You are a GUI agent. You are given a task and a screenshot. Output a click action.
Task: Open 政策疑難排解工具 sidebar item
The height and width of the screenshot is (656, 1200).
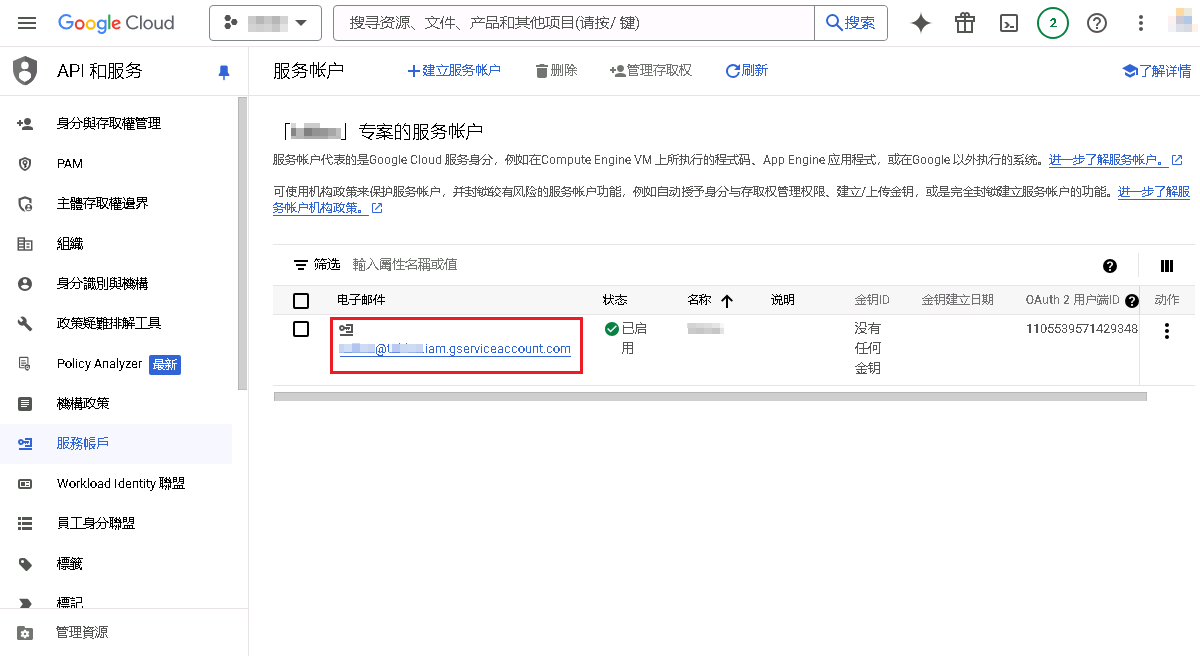pos(116,323)
